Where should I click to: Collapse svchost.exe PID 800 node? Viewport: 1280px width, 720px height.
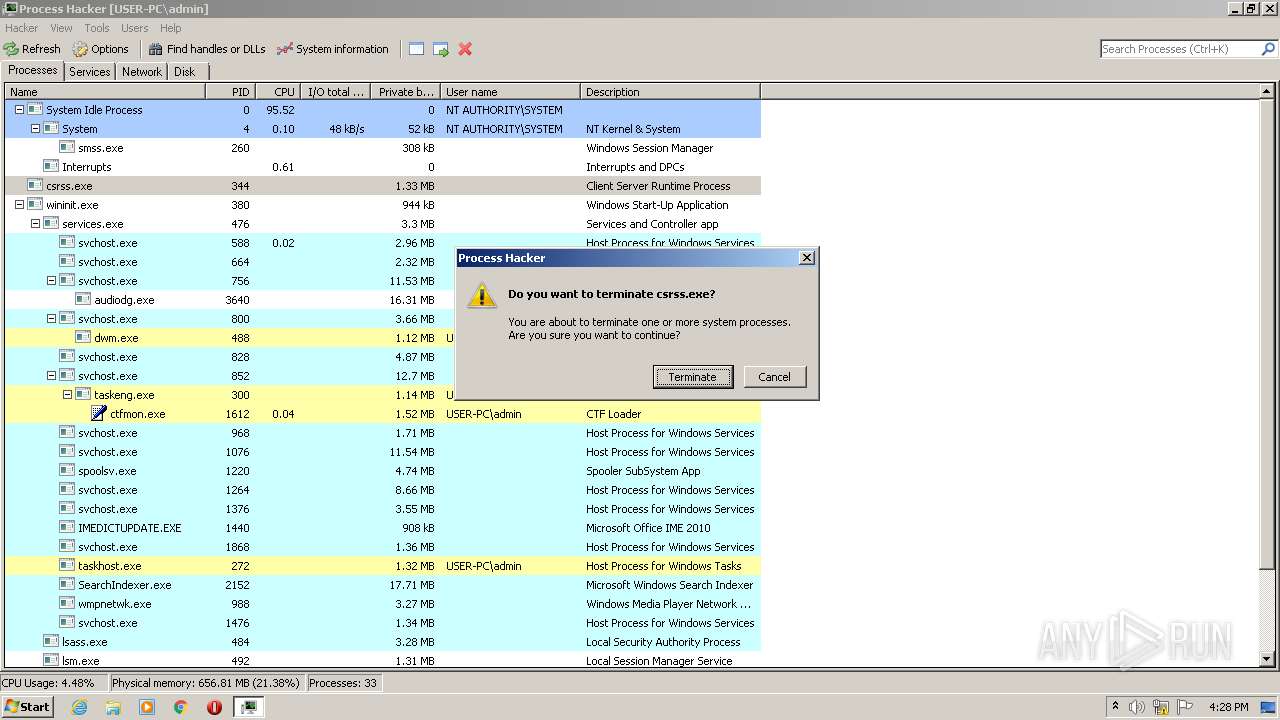pos(51,319)
